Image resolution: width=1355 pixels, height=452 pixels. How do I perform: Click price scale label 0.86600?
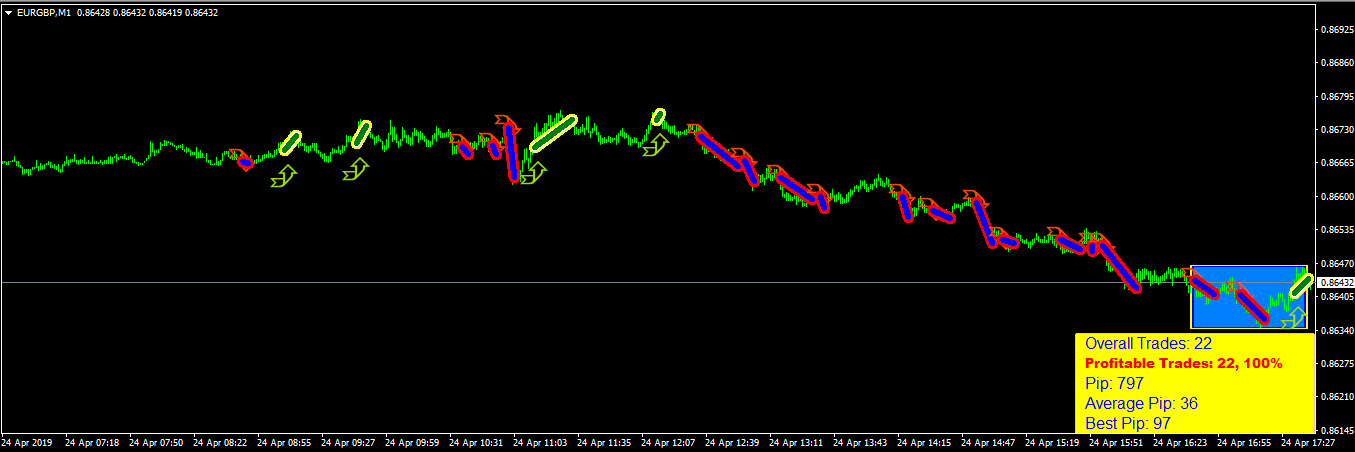tap(1337, 197)
